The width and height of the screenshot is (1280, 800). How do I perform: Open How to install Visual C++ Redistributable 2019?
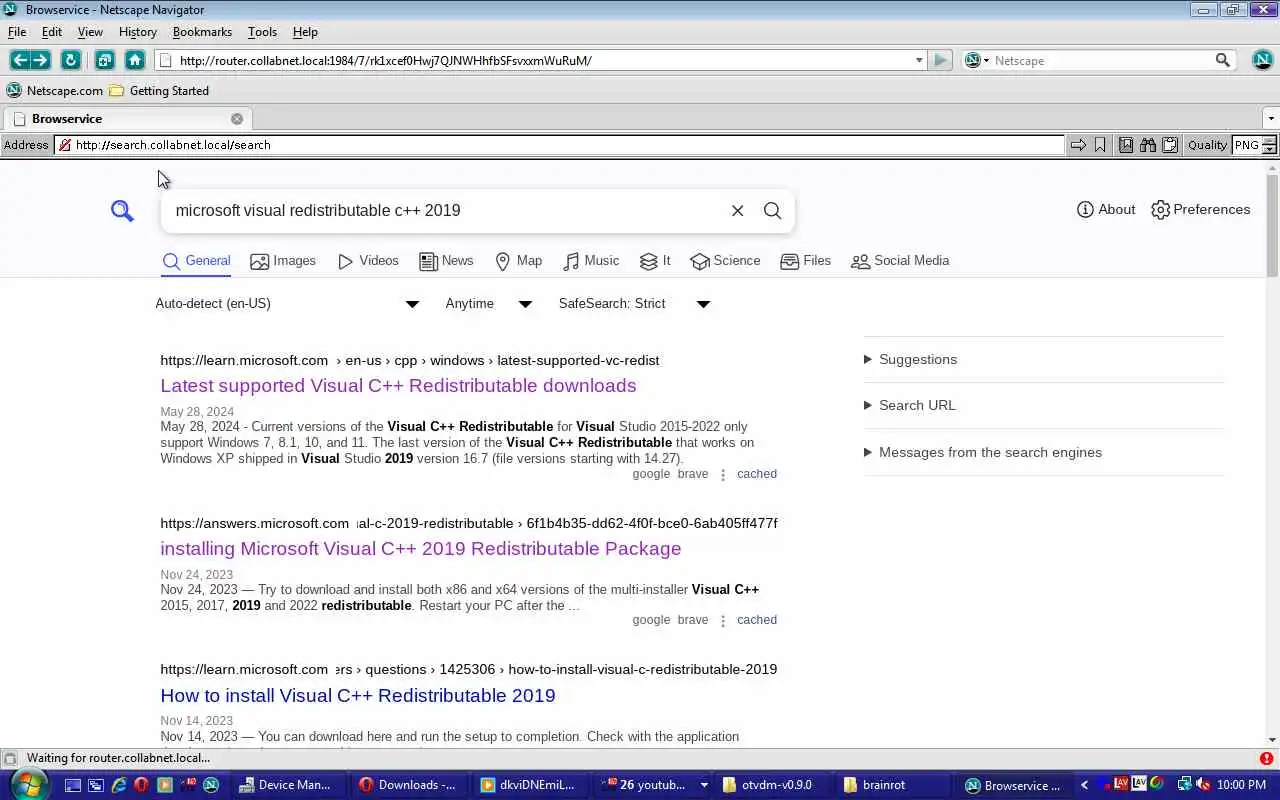pyautogui.click(x=357, y=696)
